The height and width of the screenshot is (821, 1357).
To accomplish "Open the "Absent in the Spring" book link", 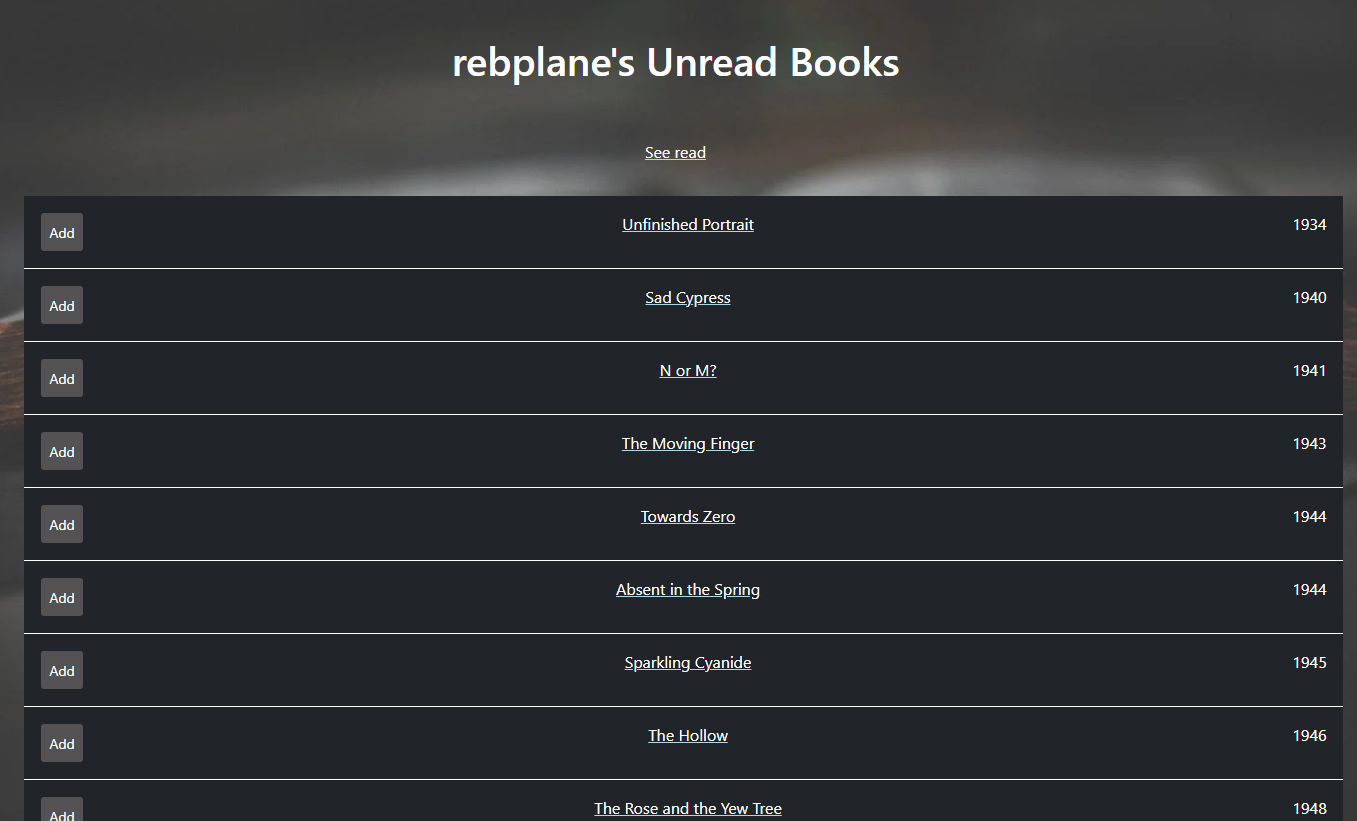I will (688, 589).
